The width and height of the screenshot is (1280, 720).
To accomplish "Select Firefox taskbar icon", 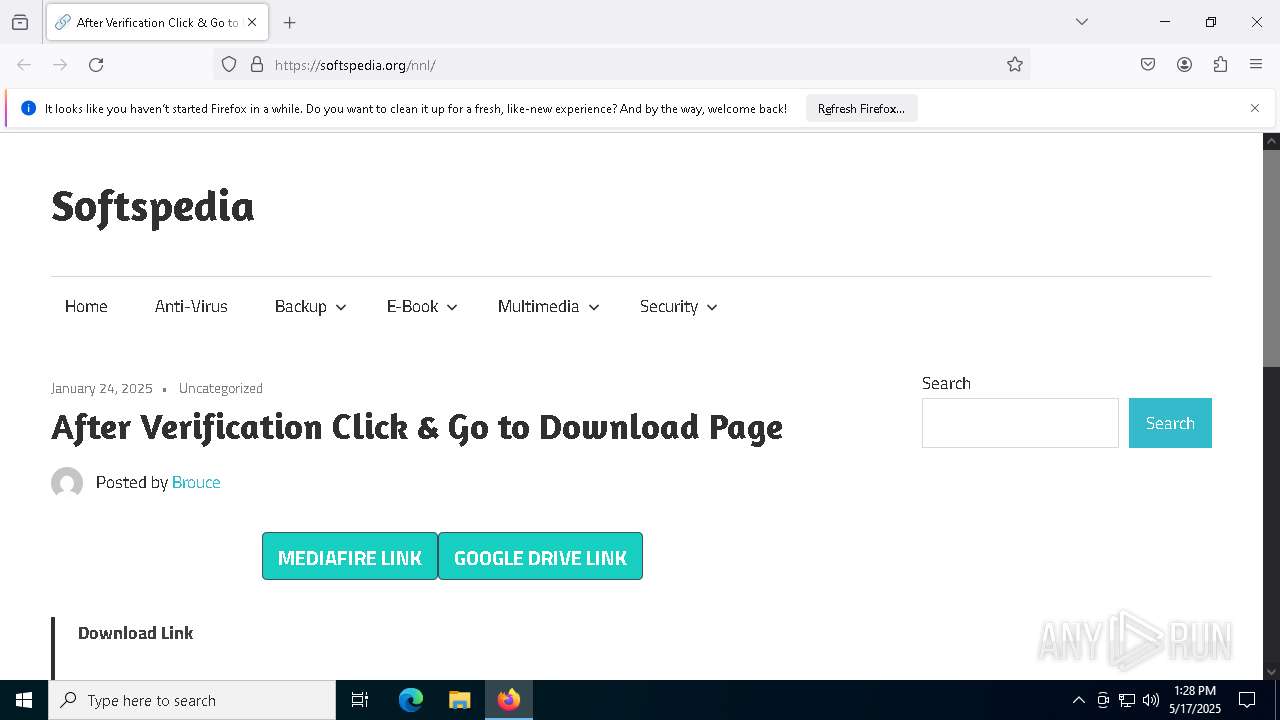I will pyautogui.click(x=509, y=700).
